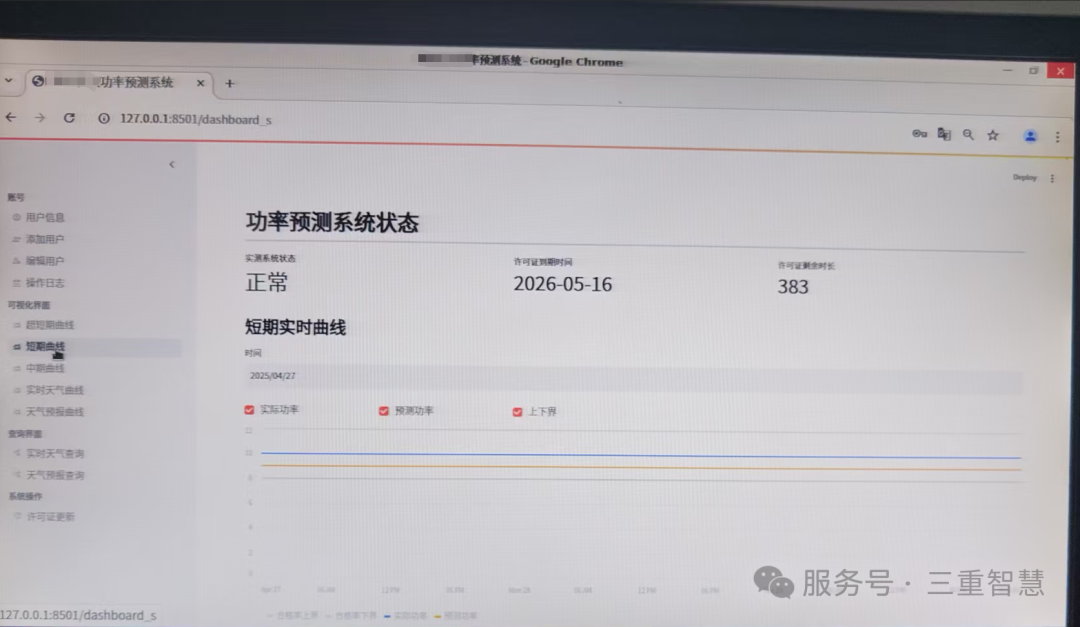The image size is (1080, 627).
Task: Click the 用户信息 user info icon
Action: click(x=17, y=217)
